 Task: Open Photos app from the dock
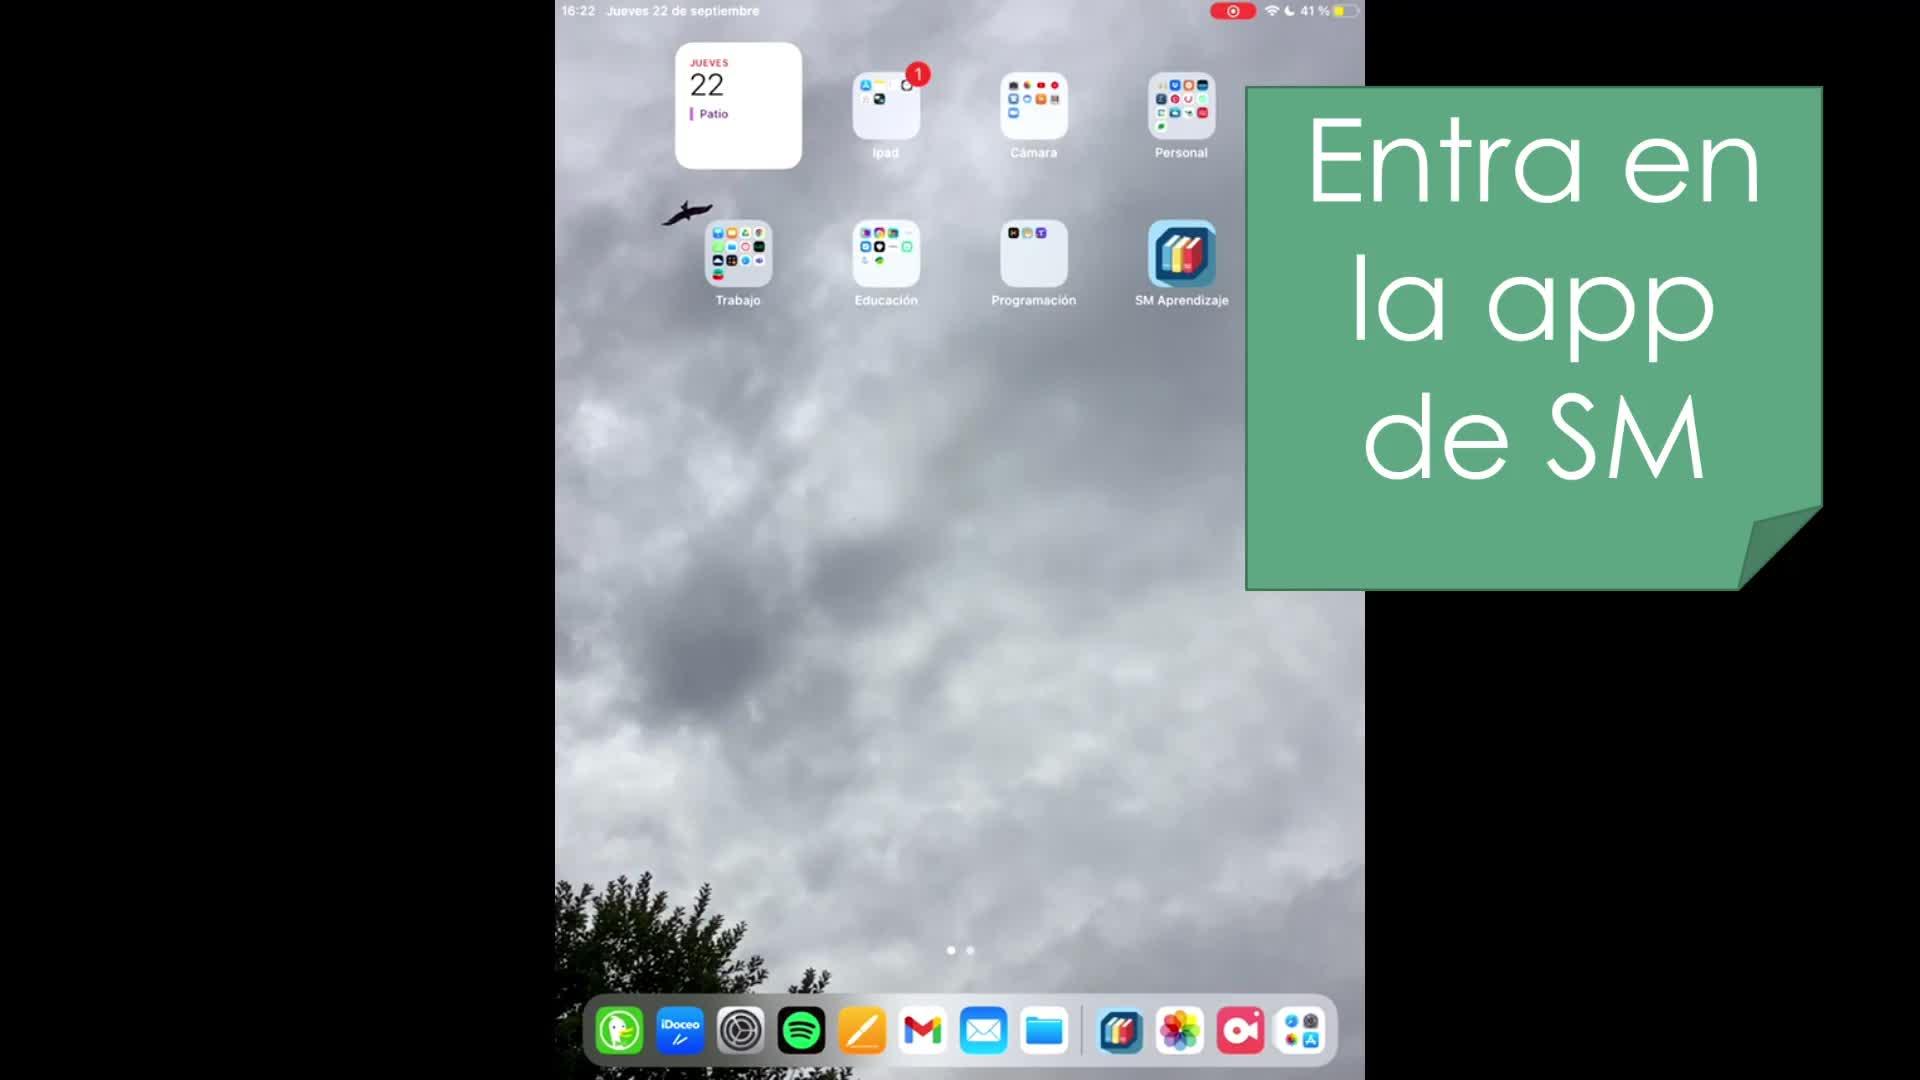1179,1031
